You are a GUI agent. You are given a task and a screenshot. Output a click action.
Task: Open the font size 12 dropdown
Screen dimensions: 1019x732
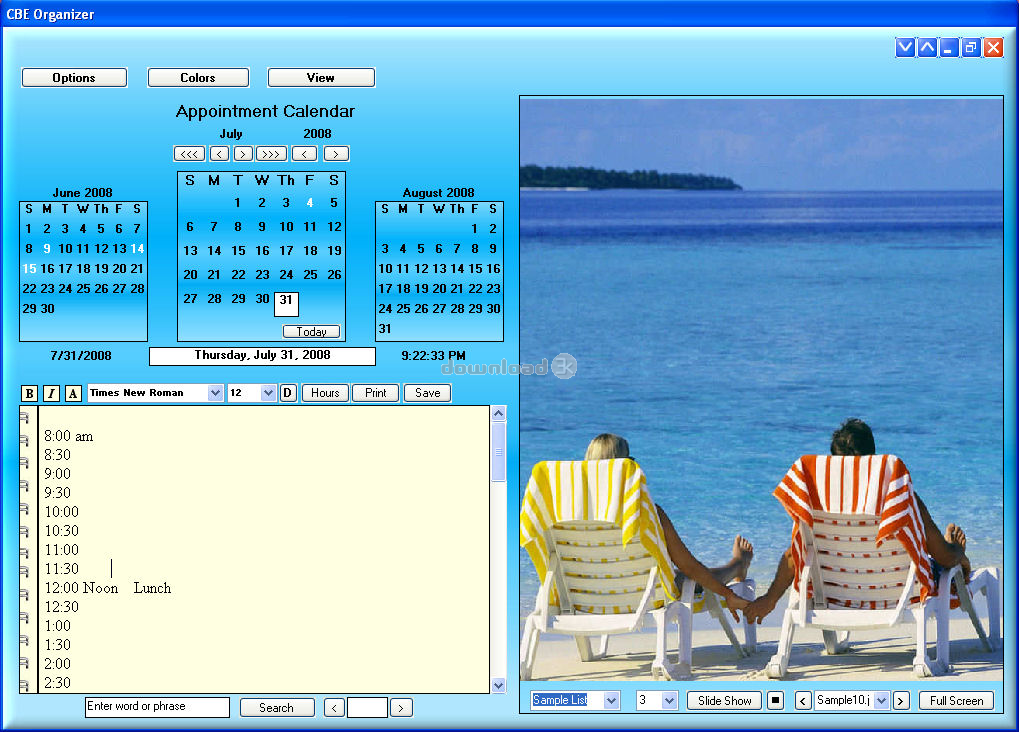coord(268,393)
